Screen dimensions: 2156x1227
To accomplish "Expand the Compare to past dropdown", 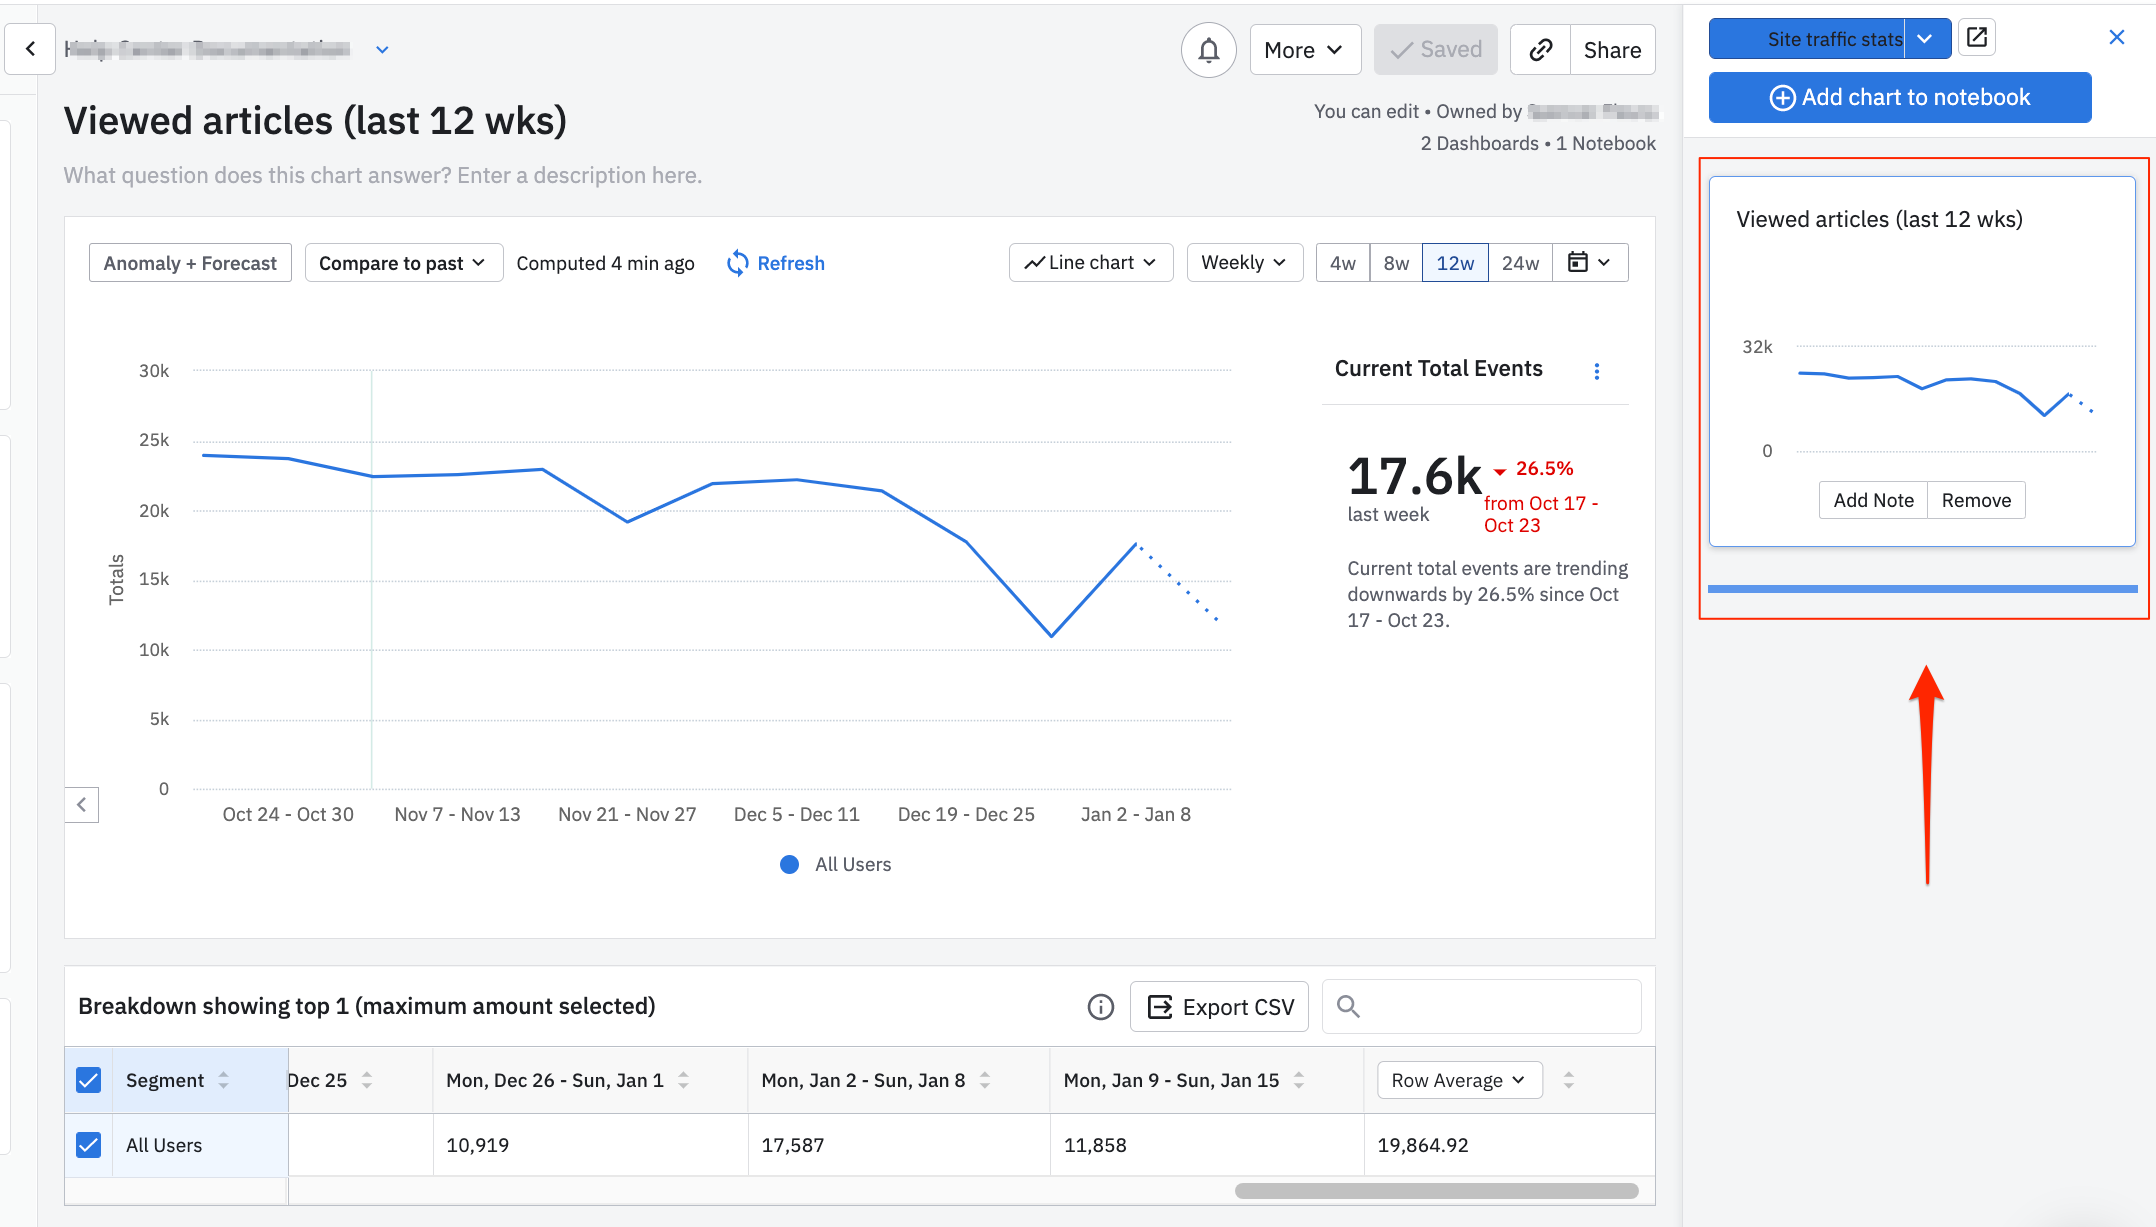I will 400,262.
